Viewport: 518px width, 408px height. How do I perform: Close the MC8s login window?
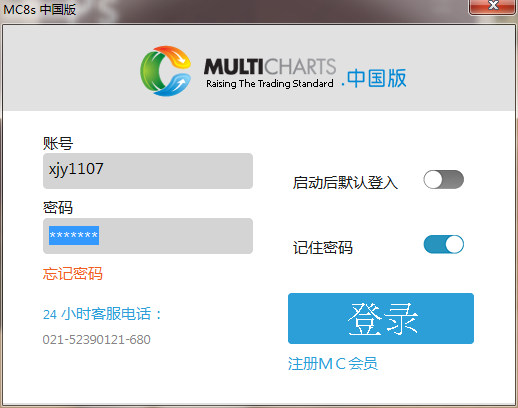pyautogui.click(x=493, y=7)
